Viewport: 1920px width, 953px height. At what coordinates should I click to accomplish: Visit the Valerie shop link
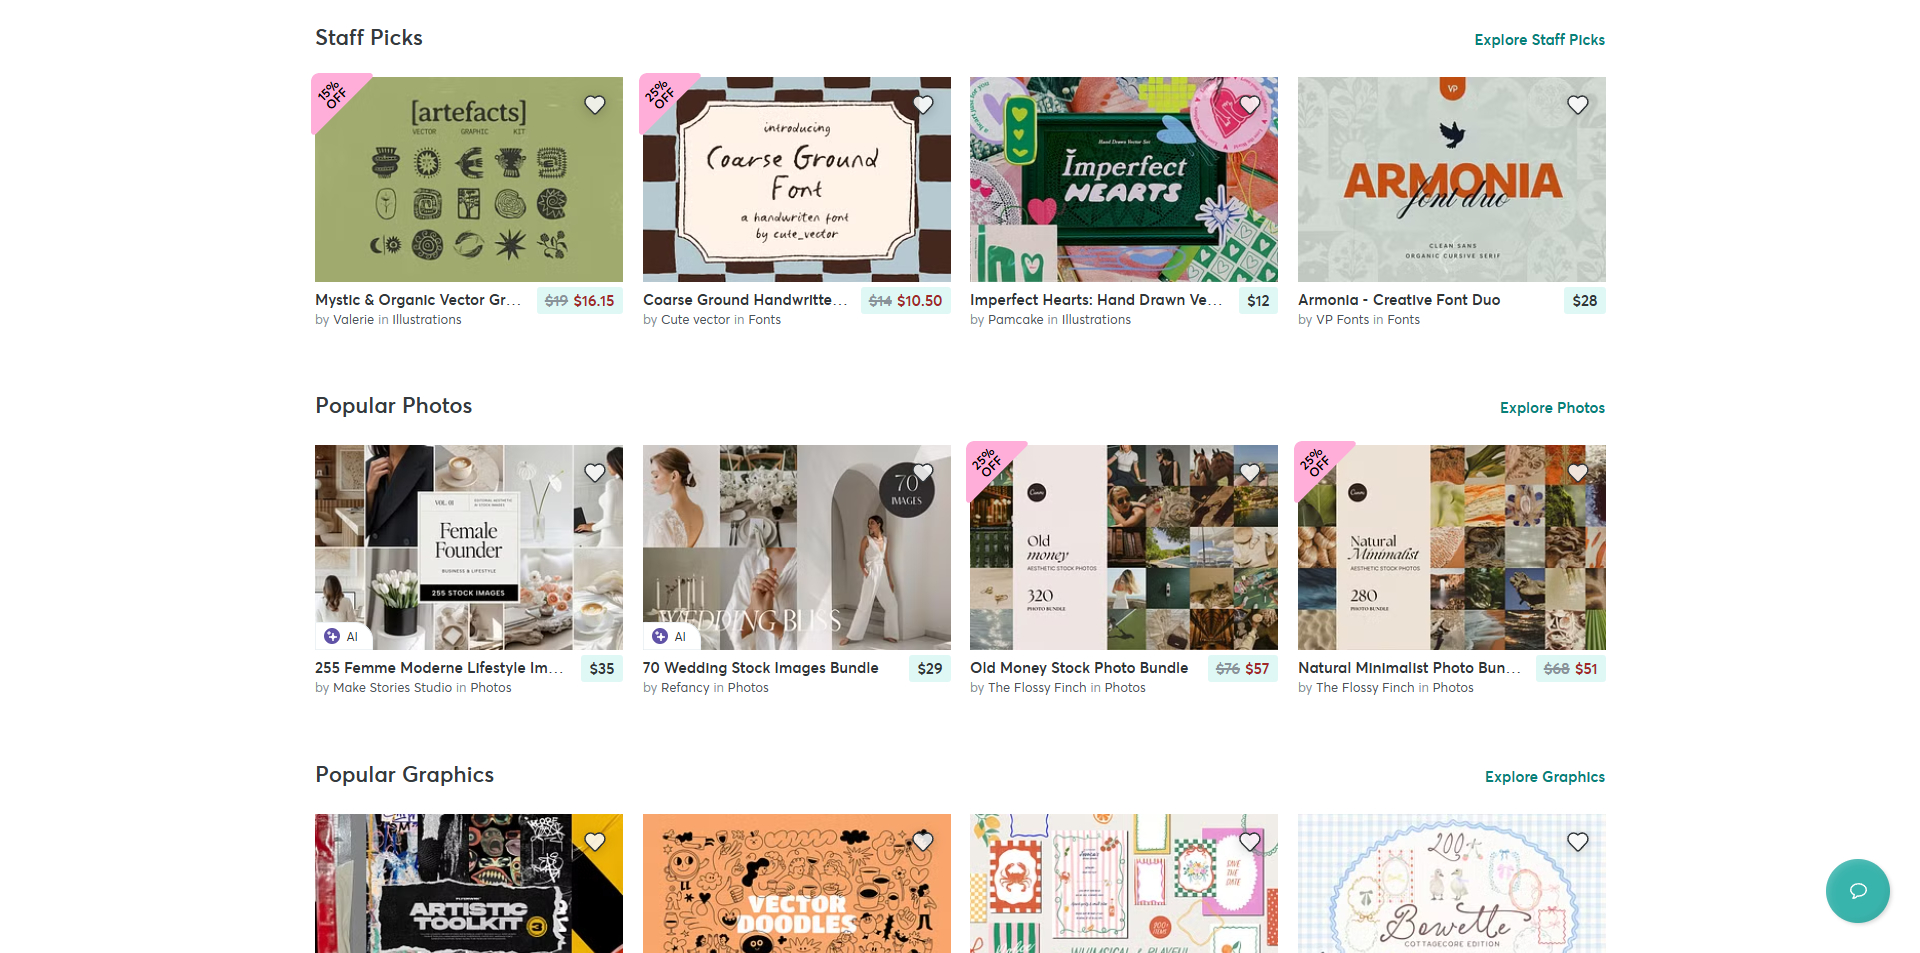tap(353, 320)
